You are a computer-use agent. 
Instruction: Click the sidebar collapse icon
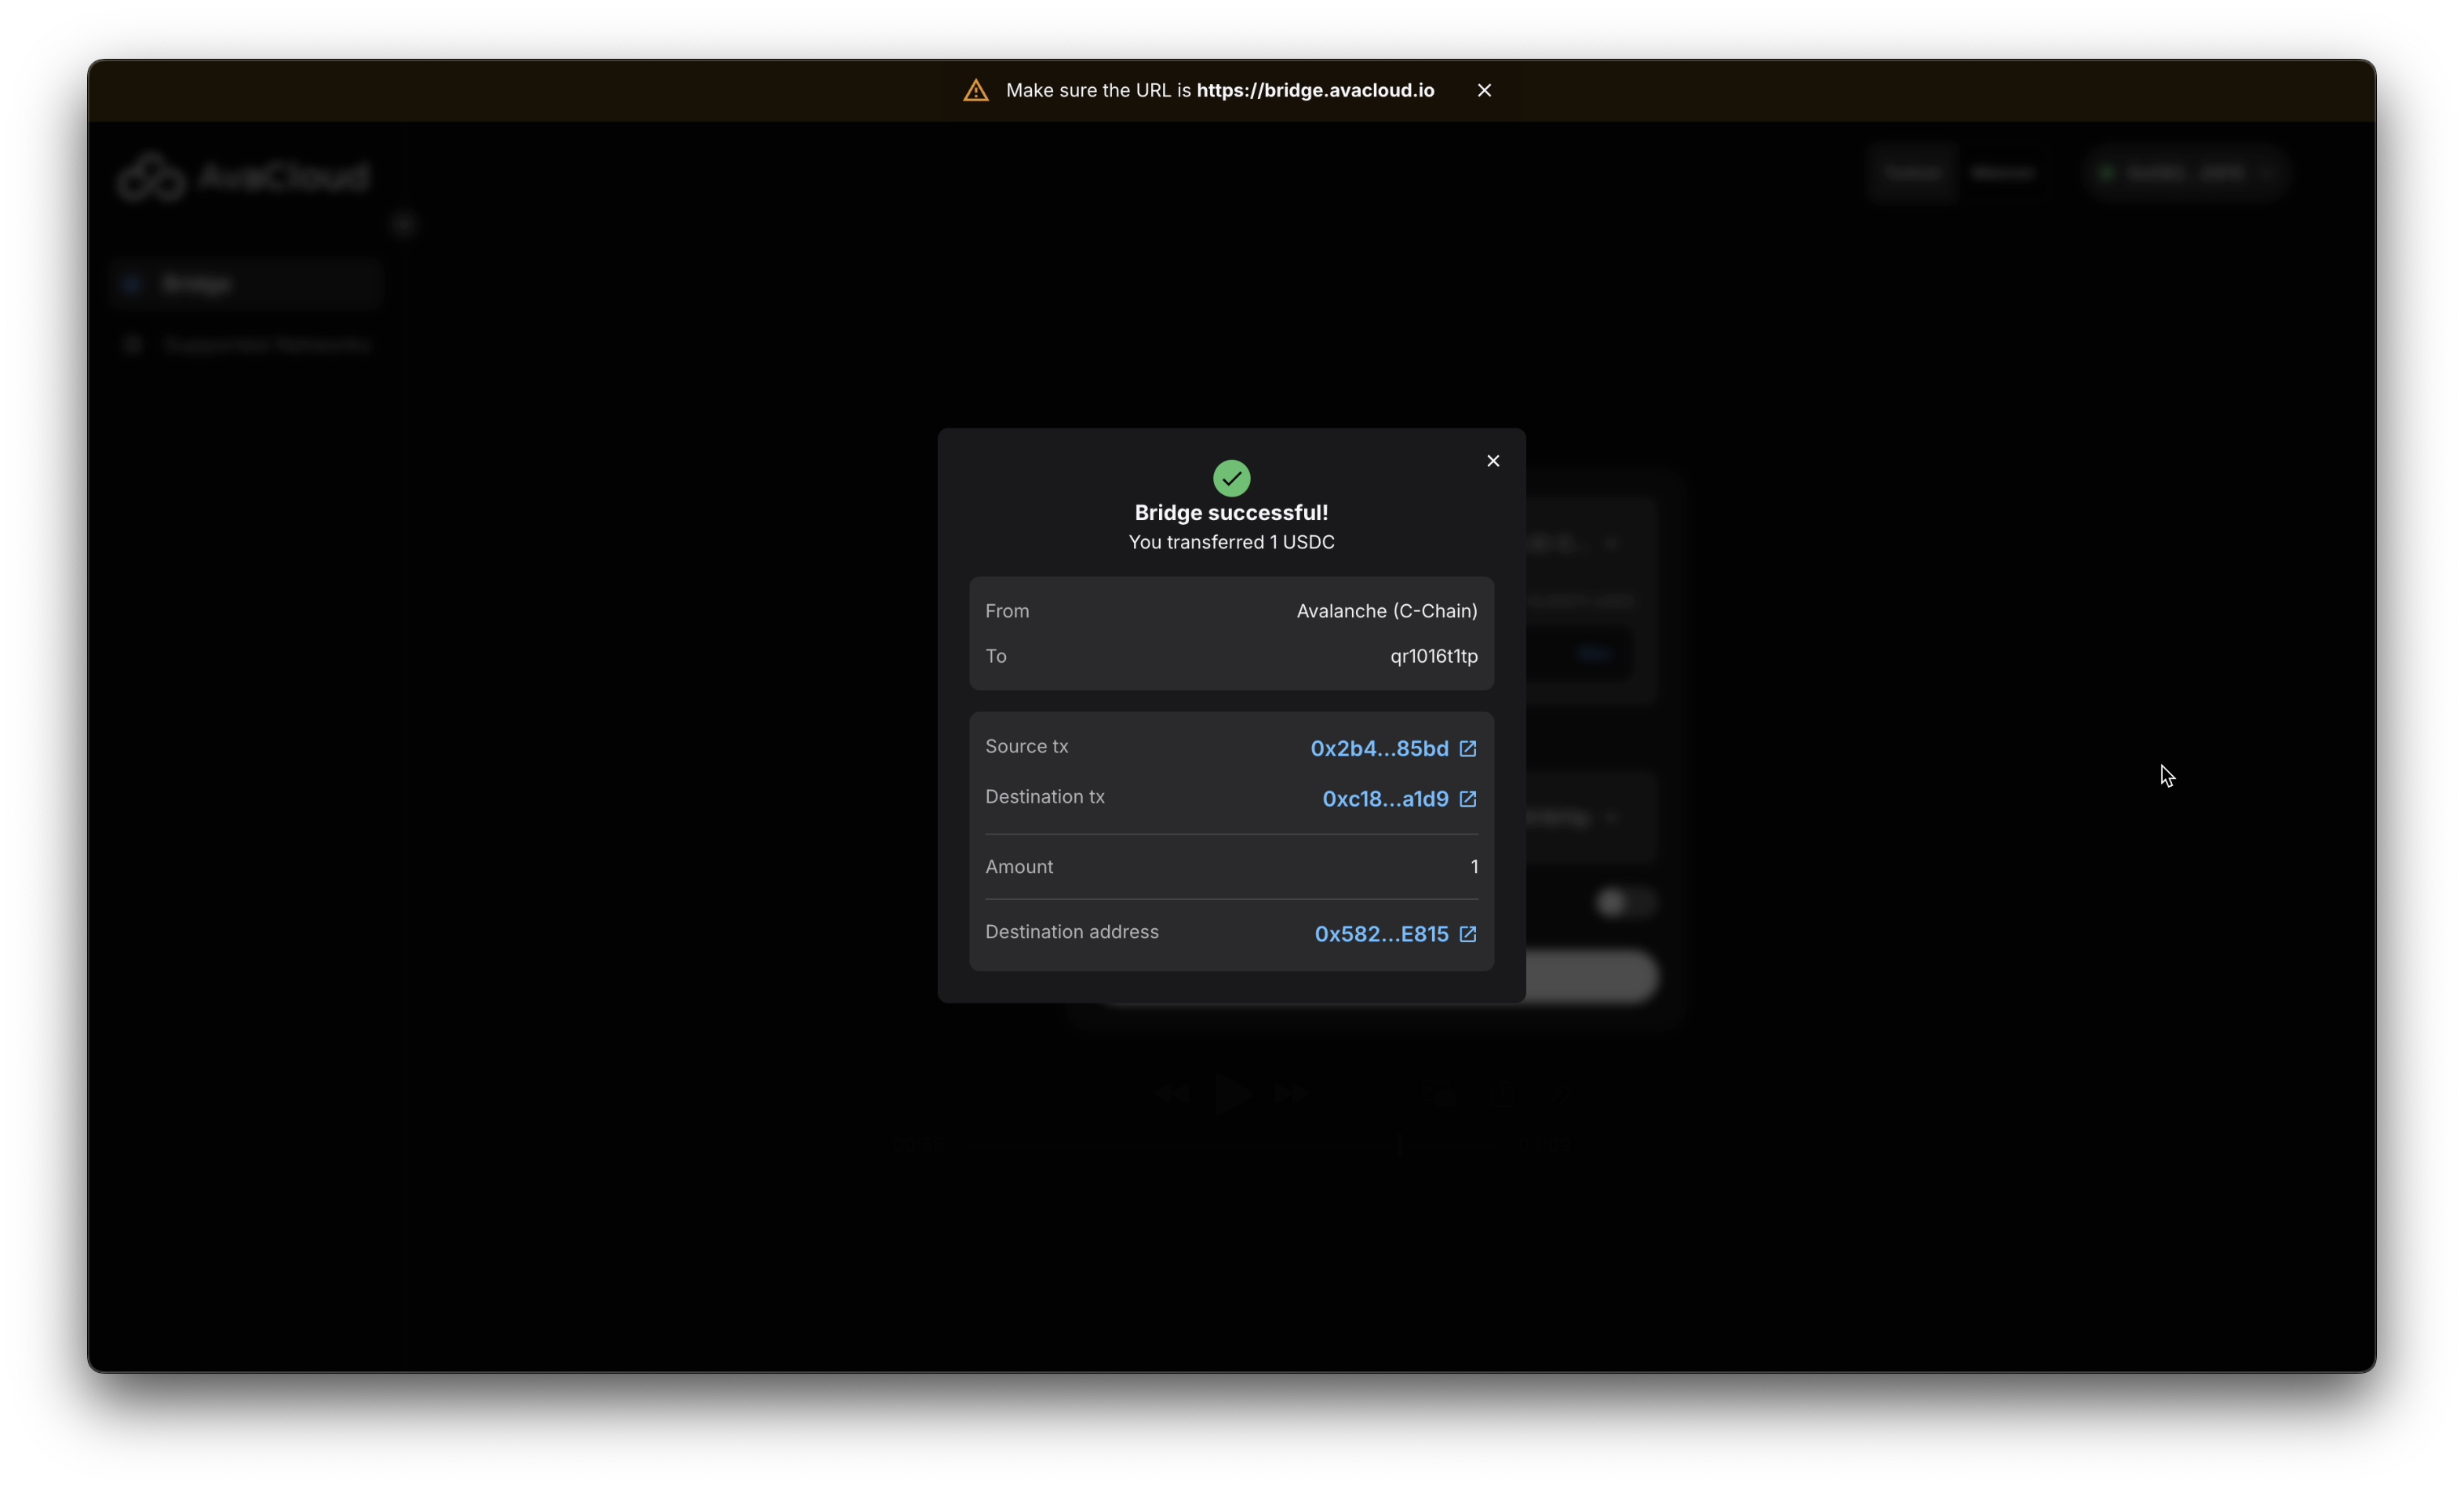click(x=403, y=224)
